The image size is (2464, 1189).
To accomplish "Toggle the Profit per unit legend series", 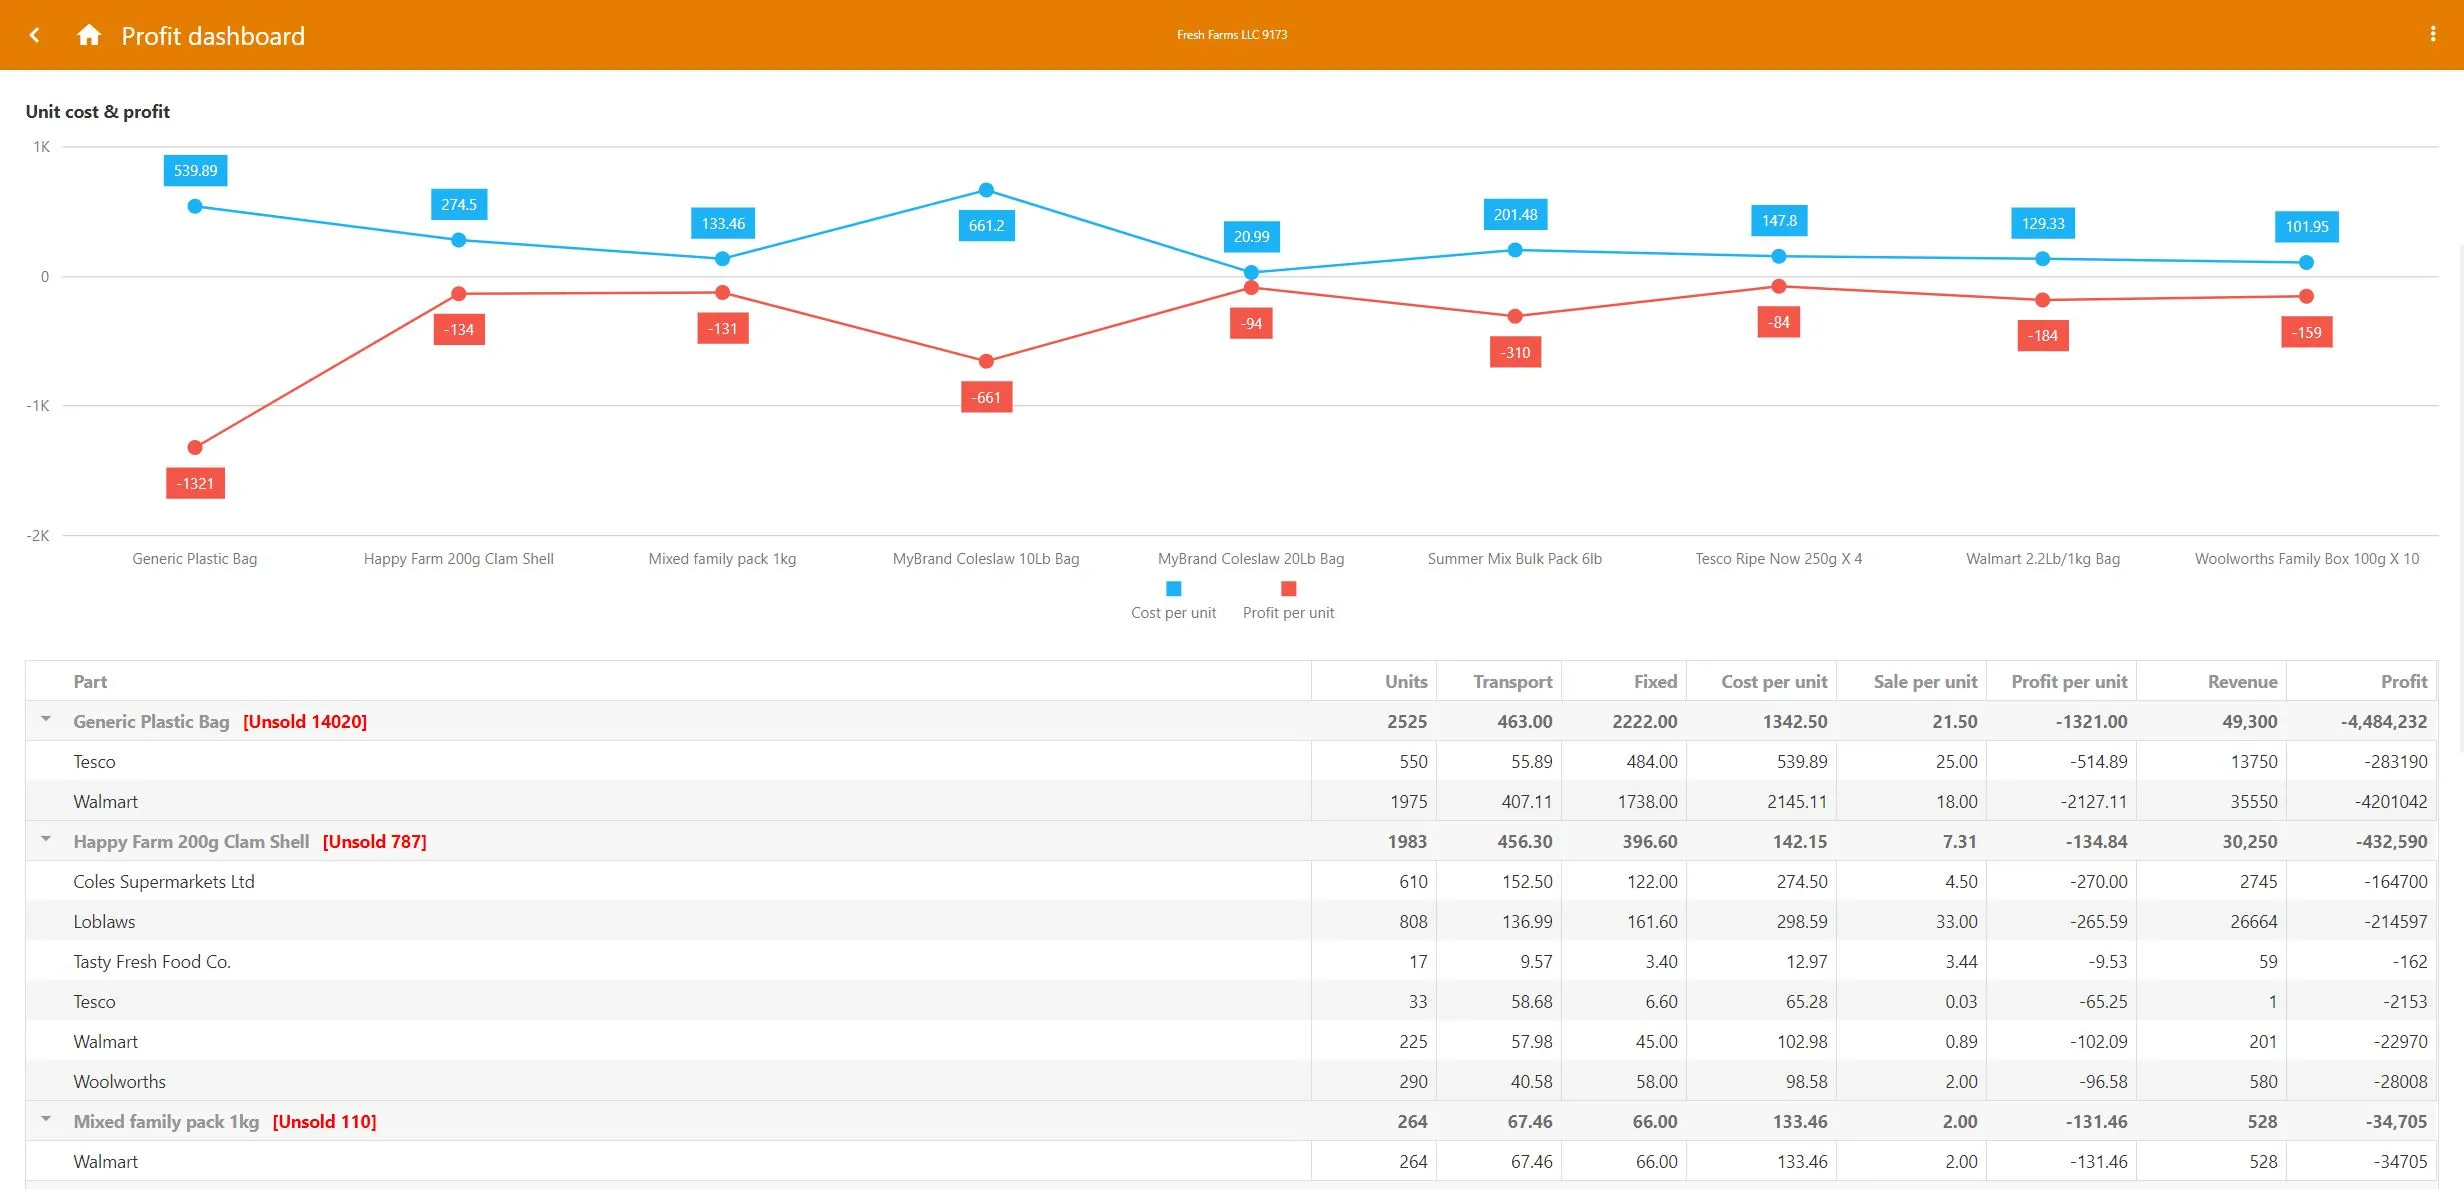I will (x=1288, y=601).
